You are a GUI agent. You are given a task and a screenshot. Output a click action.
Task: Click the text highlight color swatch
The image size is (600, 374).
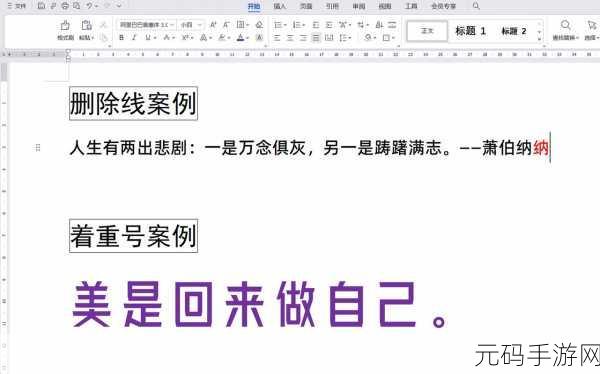222,38
